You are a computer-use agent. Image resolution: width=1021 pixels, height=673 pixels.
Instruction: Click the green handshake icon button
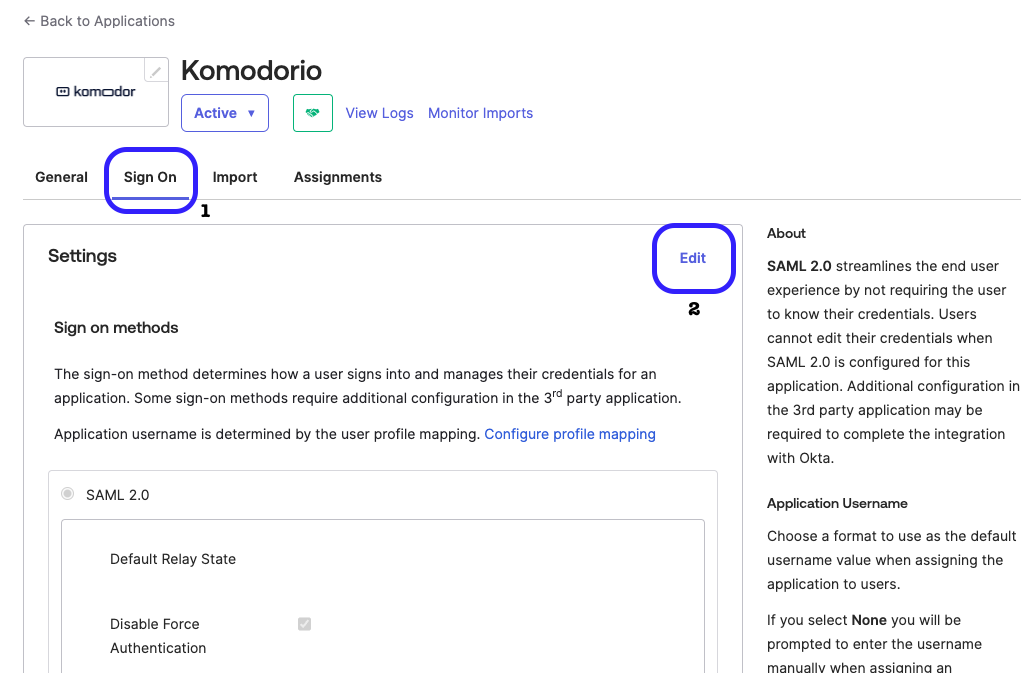click(313, 113)
